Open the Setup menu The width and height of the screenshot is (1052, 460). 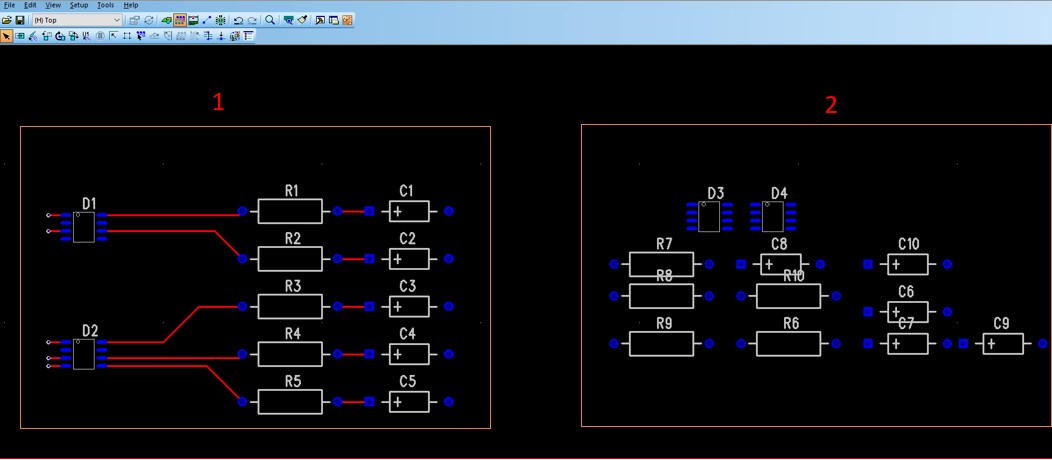click(x=78, y=5)
